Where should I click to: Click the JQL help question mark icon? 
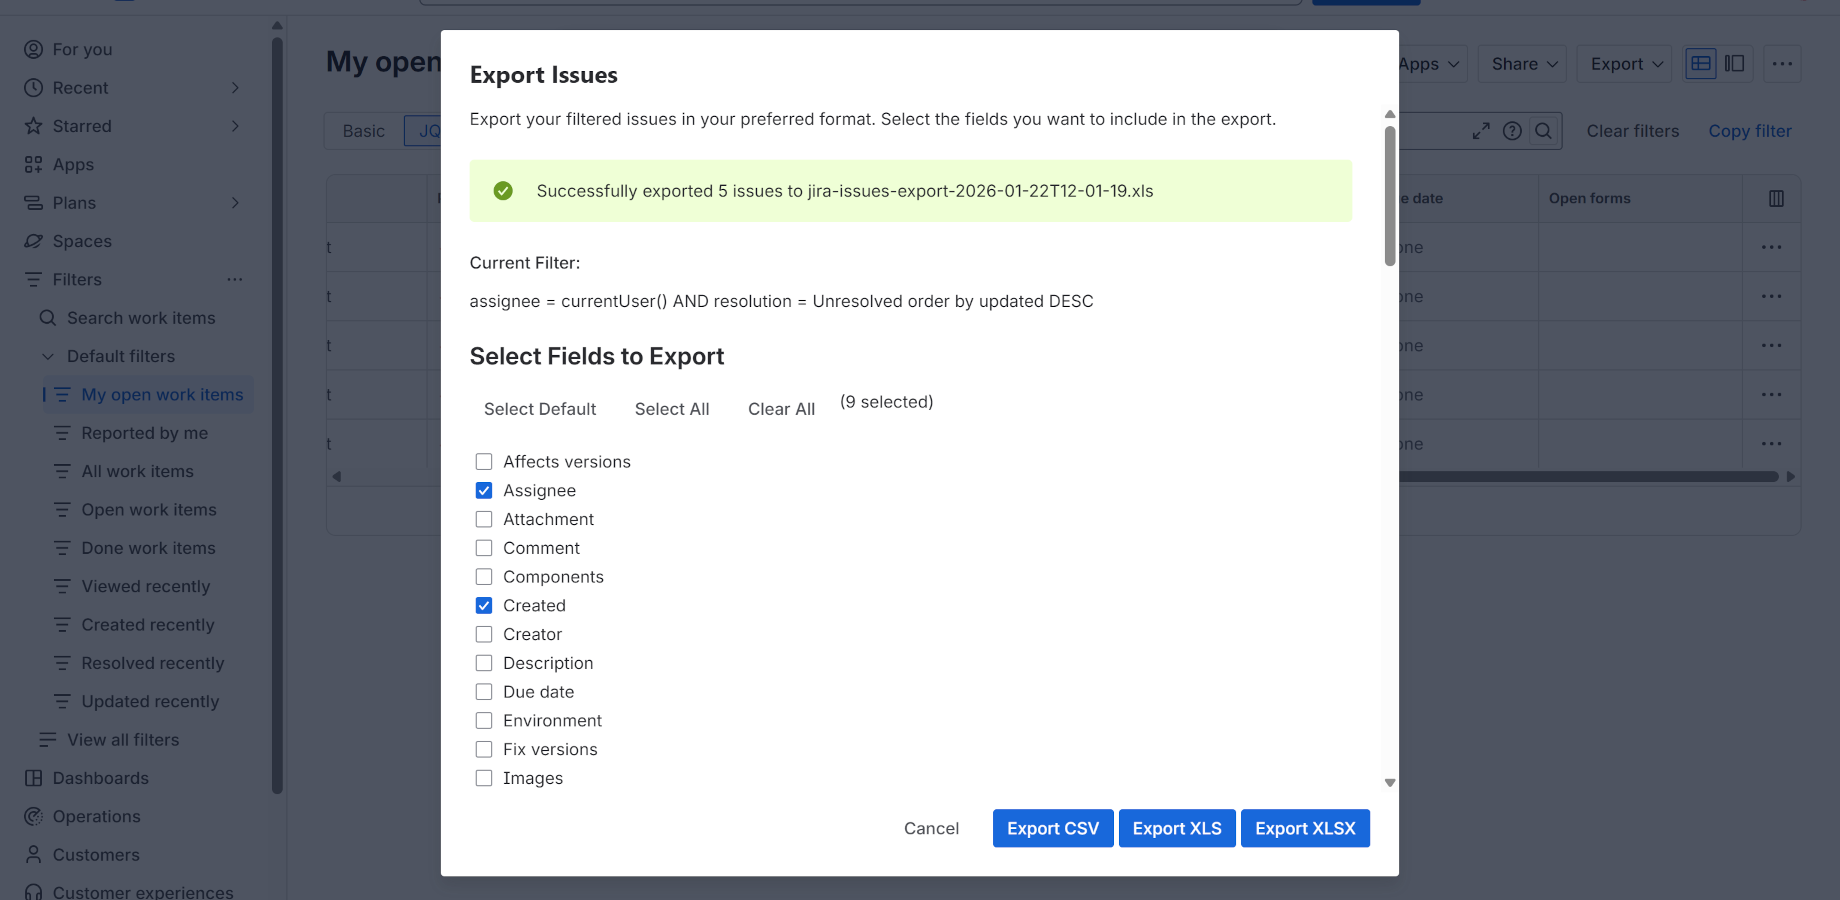click(x=1512, y=131)
